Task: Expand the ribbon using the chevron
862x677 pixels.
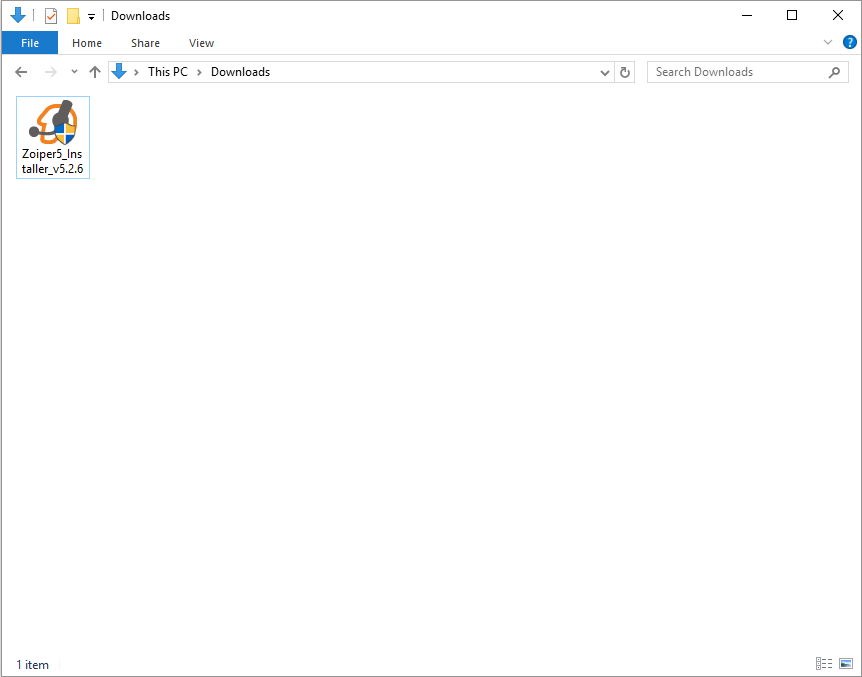Action: [x=828, y=42]
